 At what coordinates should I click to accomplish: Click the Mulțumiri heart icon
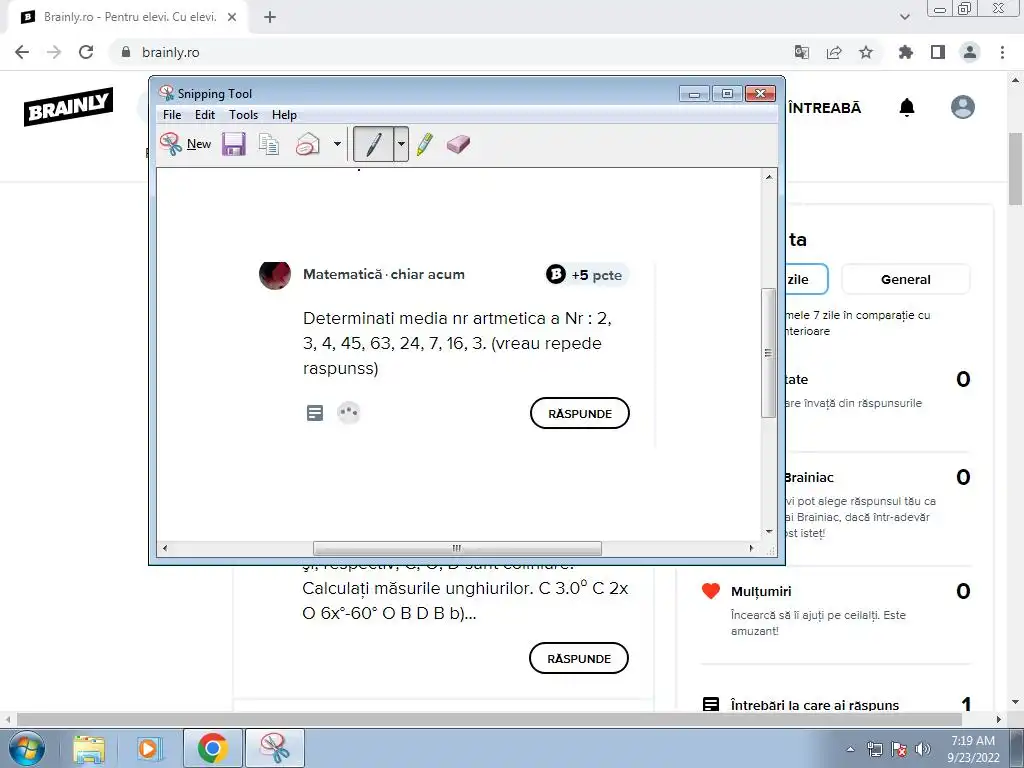pyautogui.click(x=711, y=591)
